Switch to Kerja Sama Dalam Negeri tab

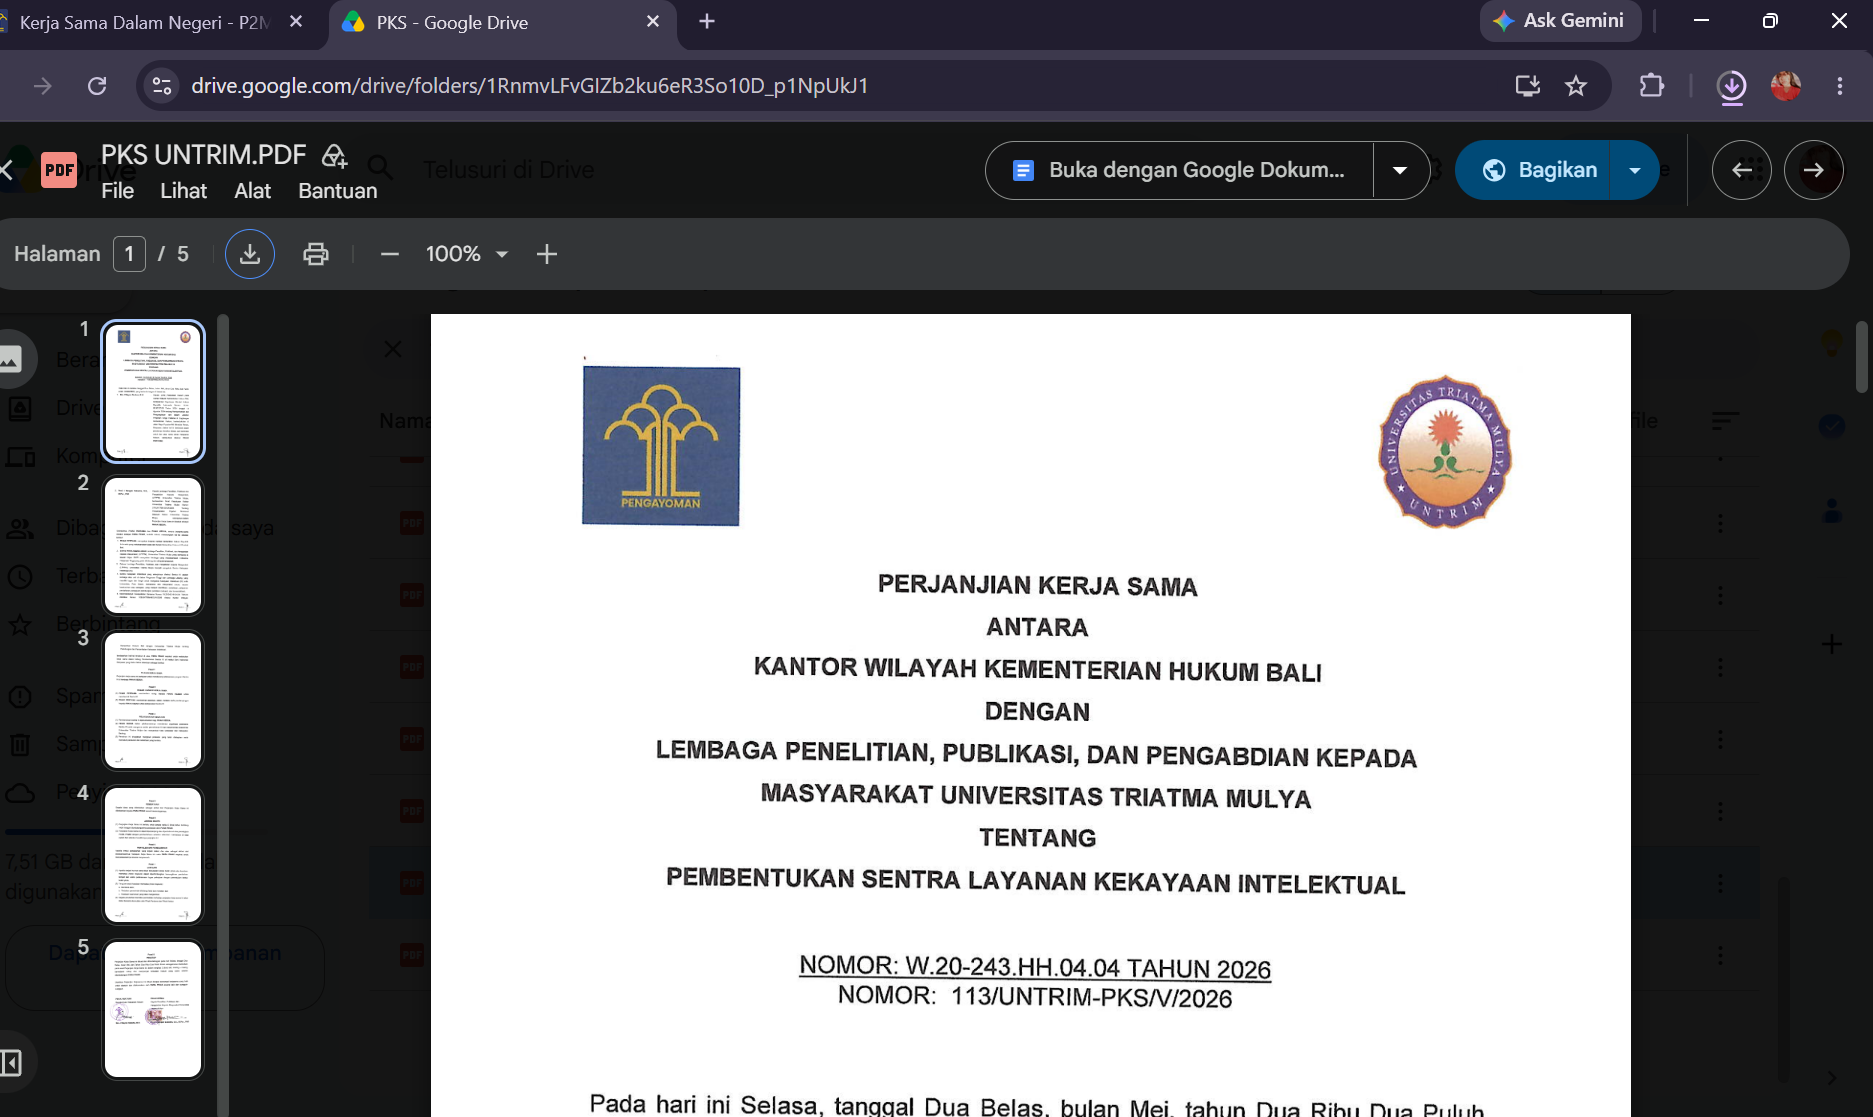coord(145,22)
